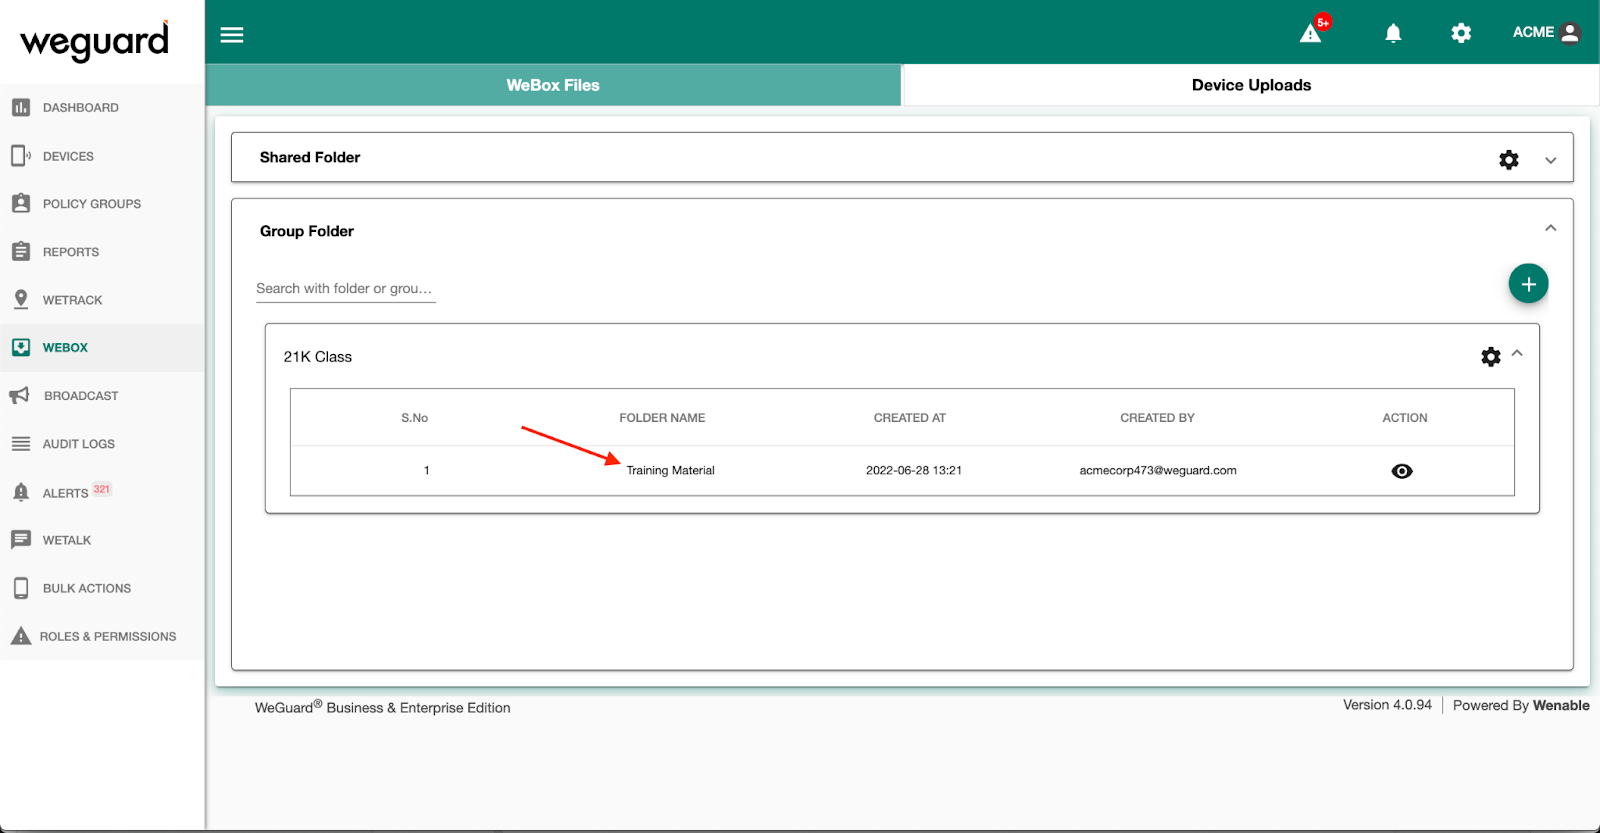The image size is (1600, 833).
Task: Click the ACTION column header
Action: coord(1404,418)
